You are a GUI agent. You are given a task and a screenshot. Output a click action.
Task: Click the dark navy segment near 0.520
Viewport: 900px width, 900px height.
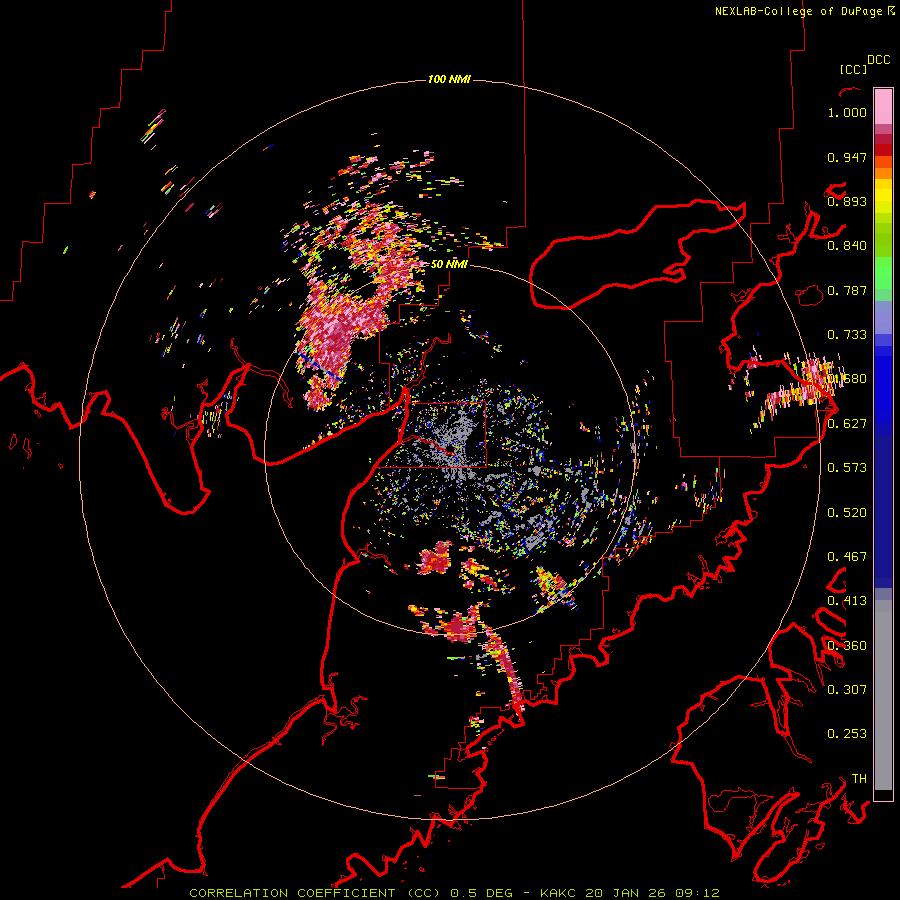coord(883,505)
